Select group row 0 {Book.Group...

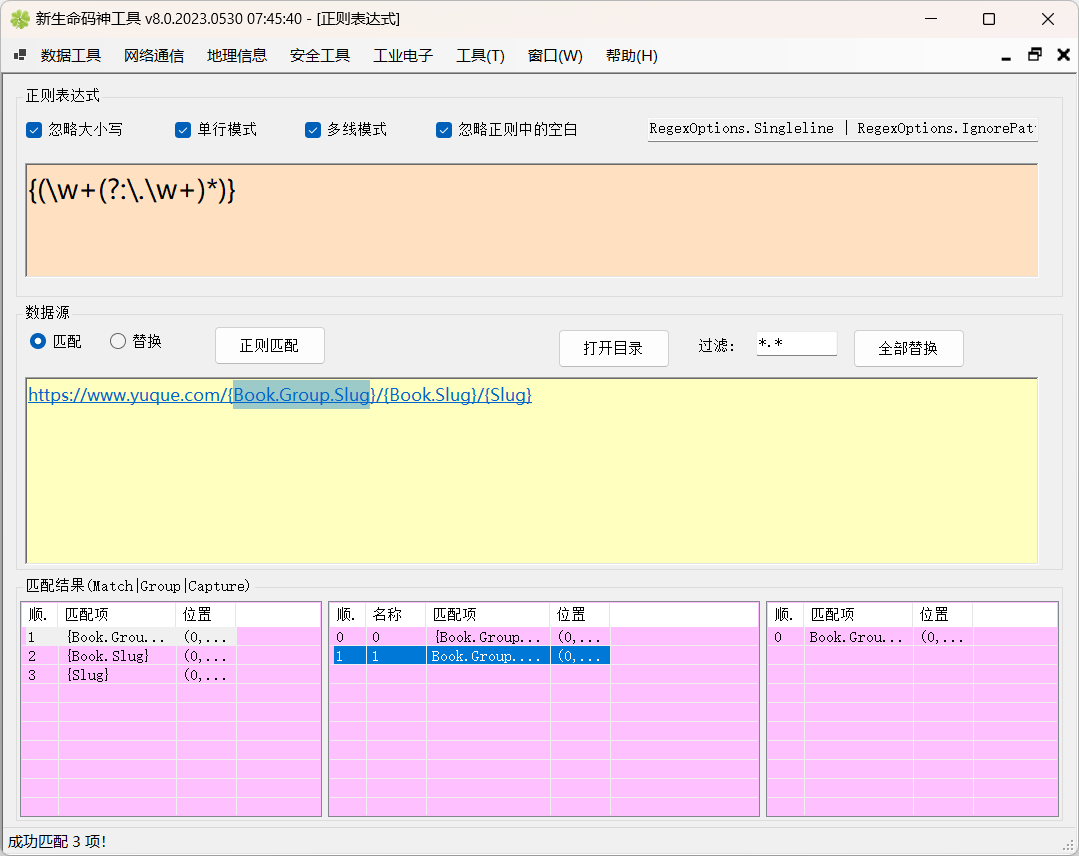[x=471, y=637]
